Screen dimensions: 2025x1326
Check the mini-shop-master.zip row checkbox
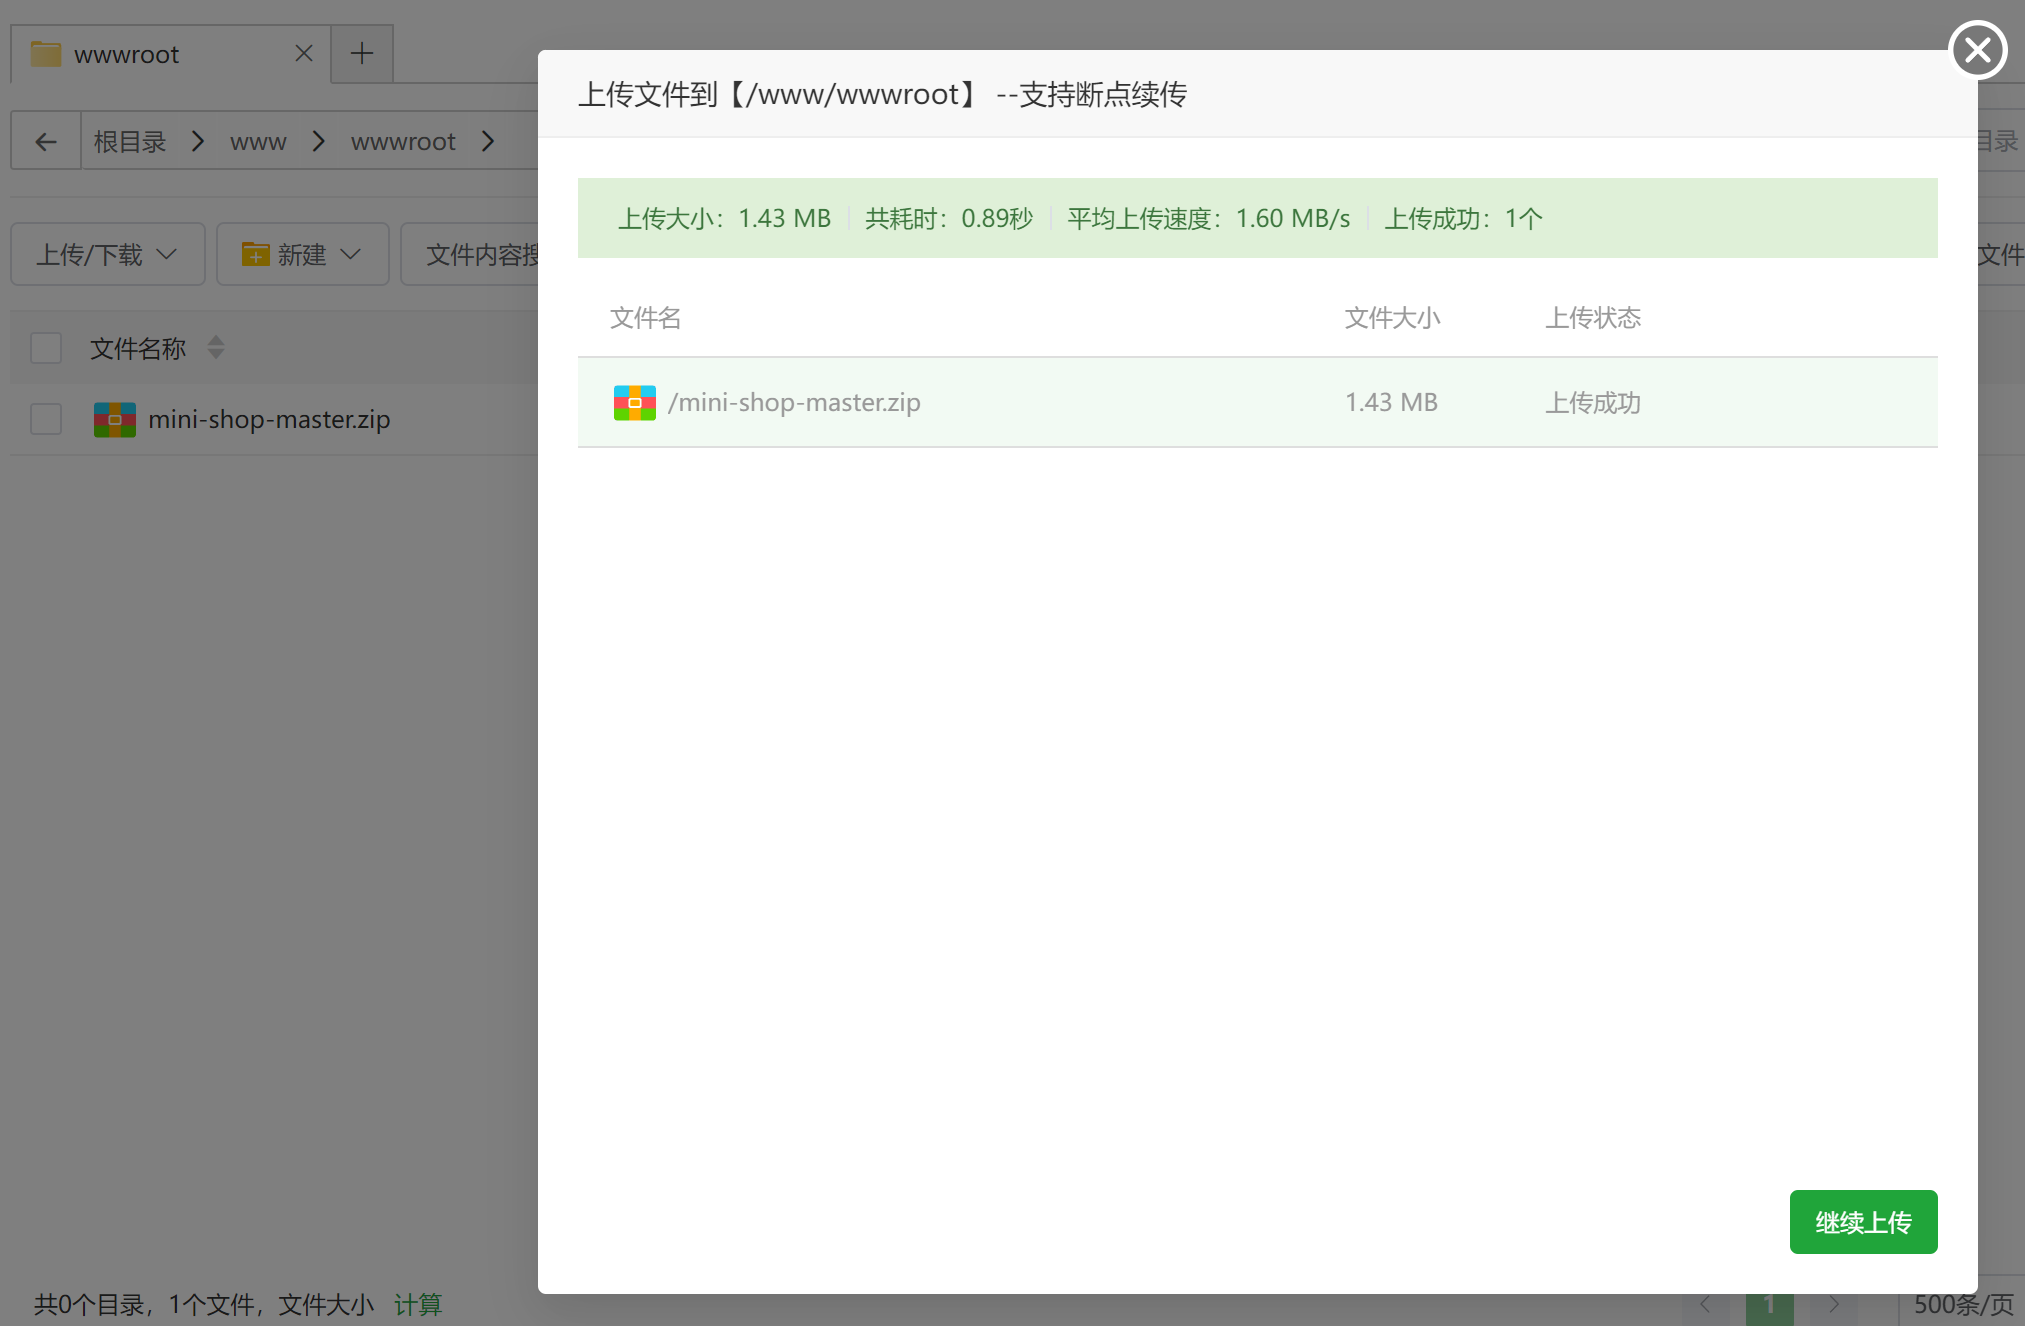pos(46,420)
